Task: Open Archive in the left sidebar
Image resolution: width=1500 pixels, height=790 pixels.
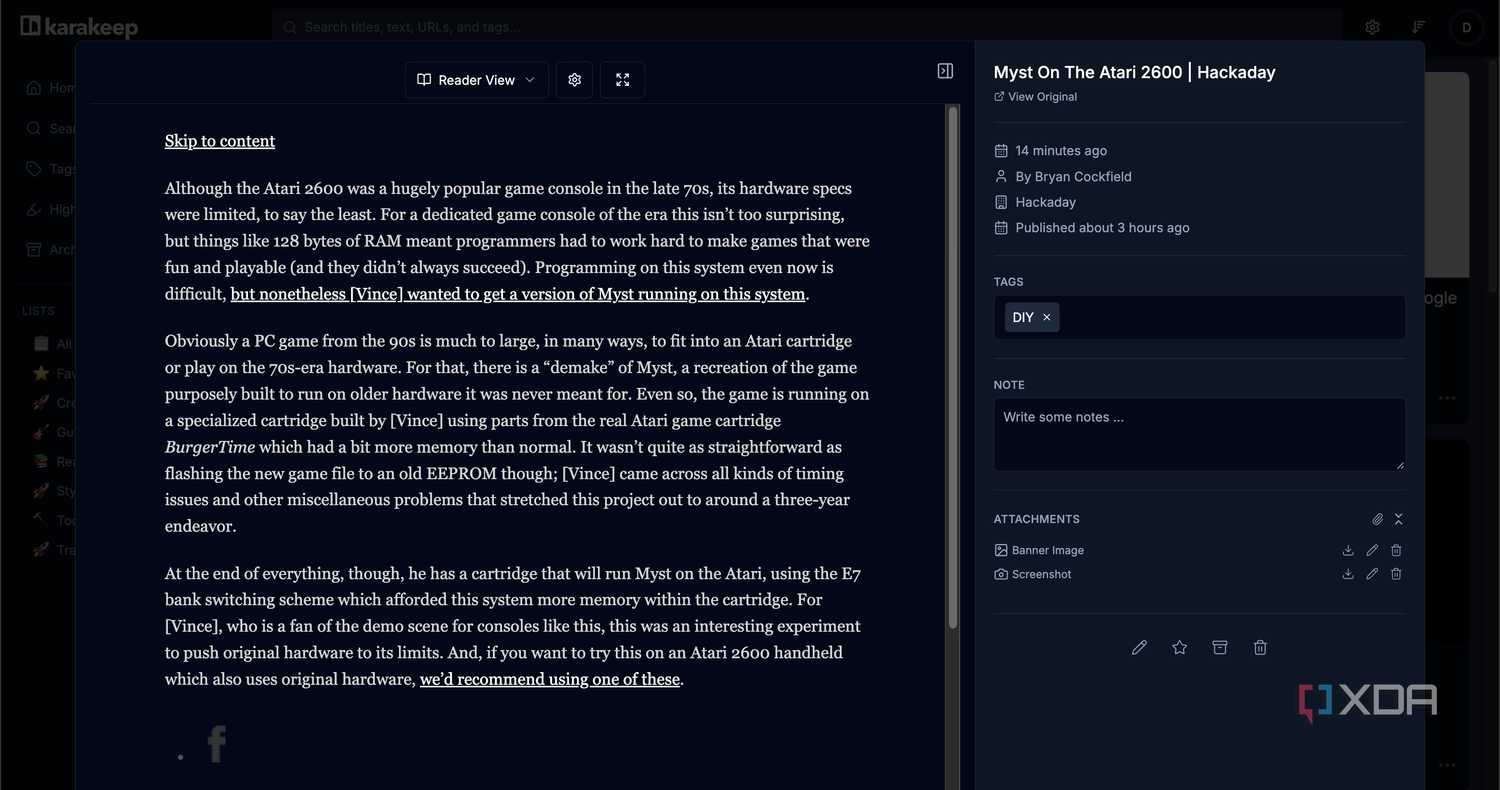Action: [x=50, y=249]
